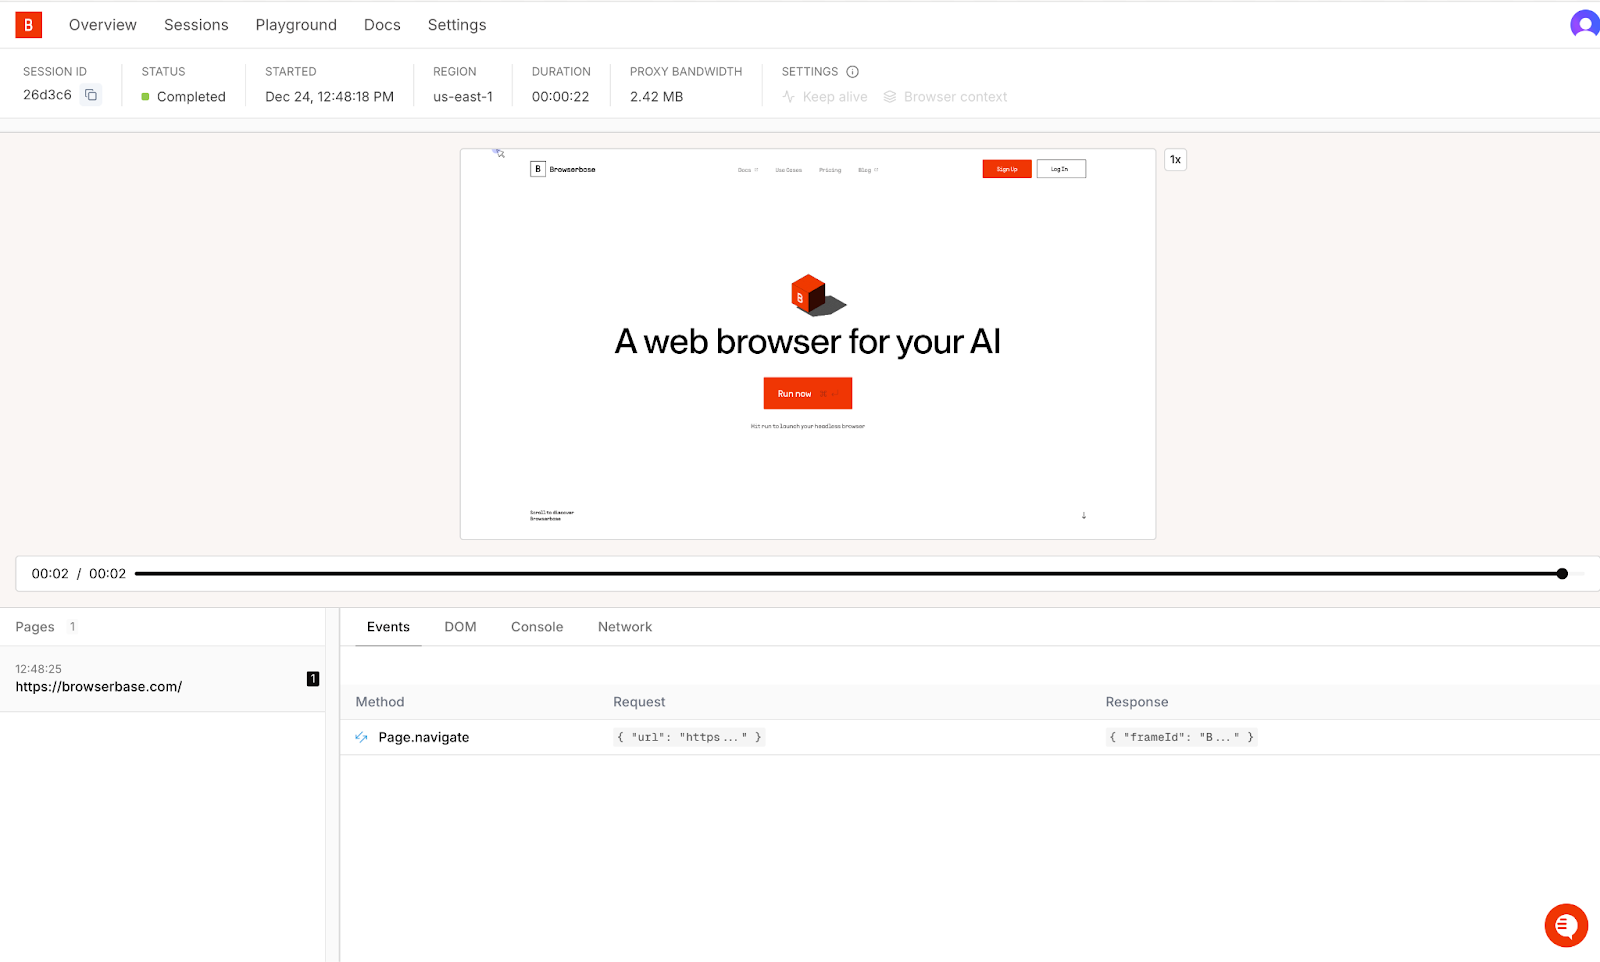Click the Run now button in replay
Screen dimensions: 1600x962
(808, 394)
